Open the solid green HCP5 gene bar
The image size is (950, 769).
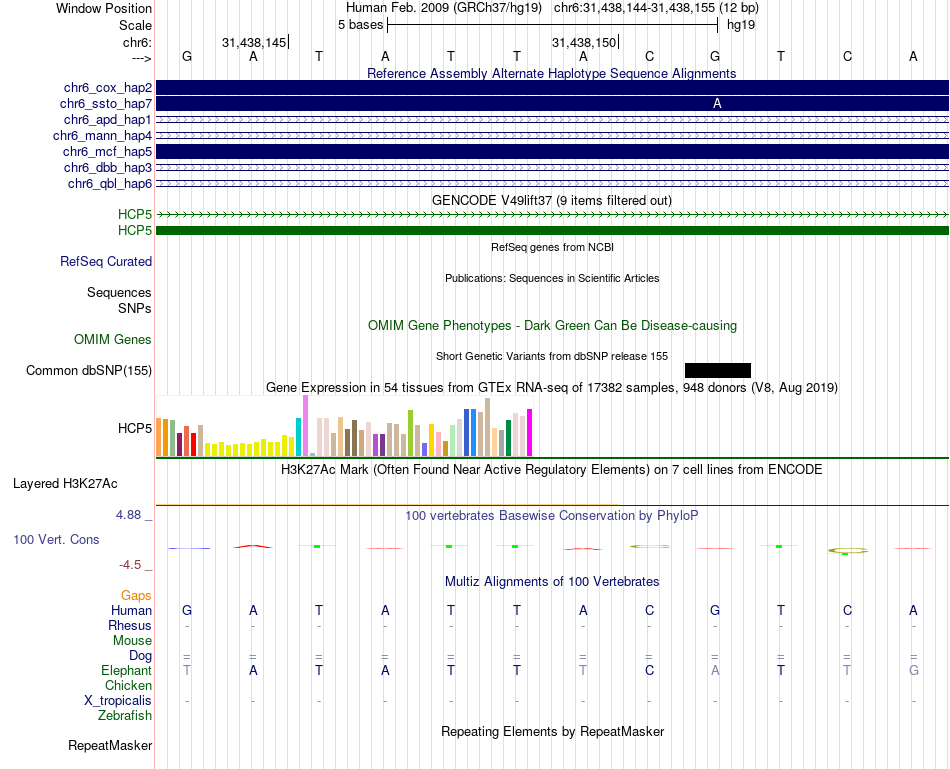[x=553, y=230]
